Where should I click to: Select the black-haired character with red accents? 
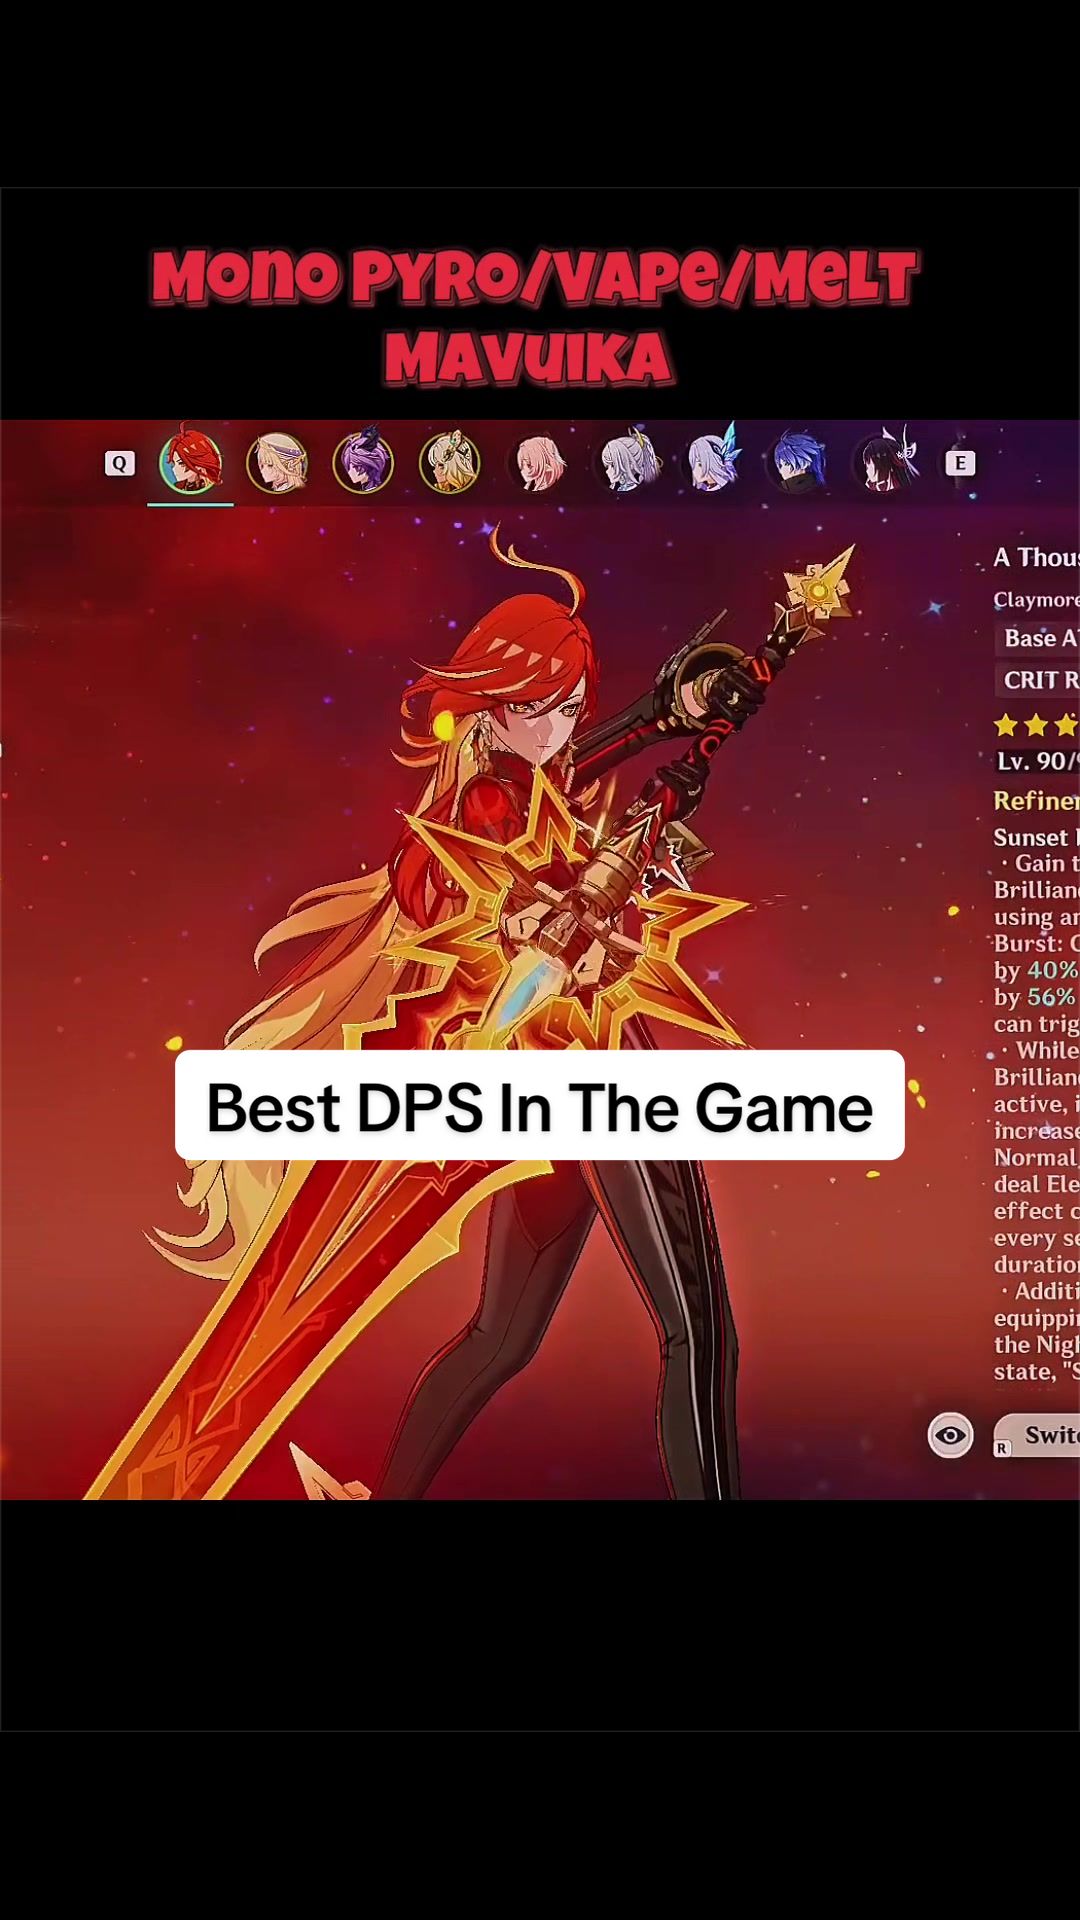887,461
